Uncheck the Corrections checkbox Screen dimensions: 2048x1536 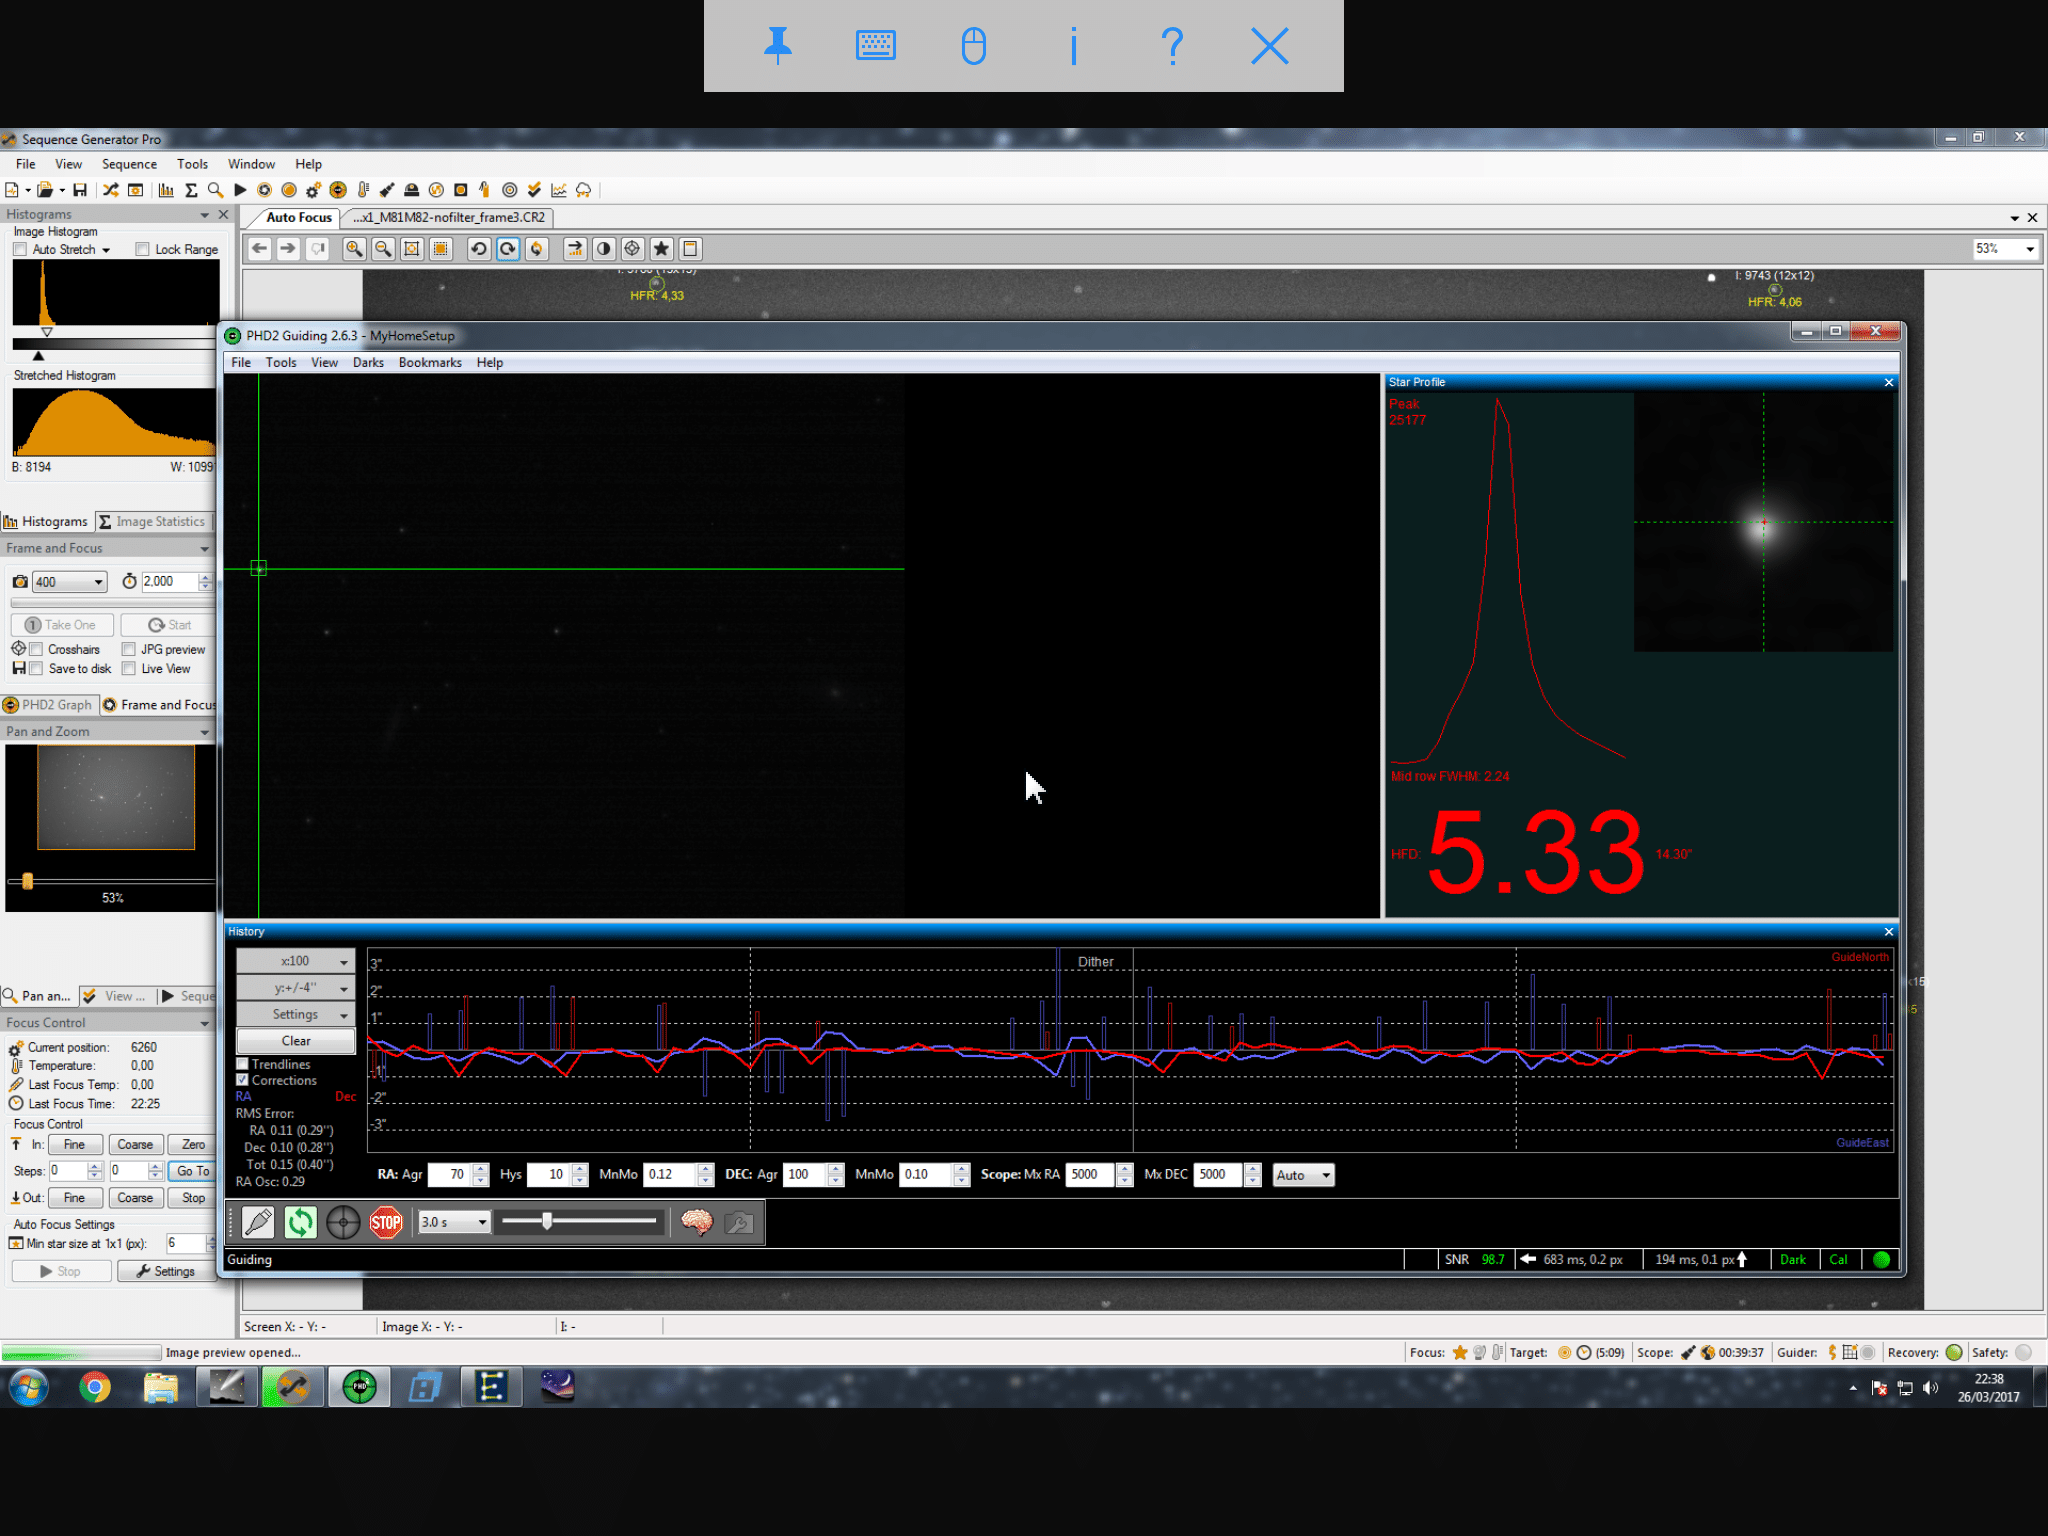(242, 1080)
